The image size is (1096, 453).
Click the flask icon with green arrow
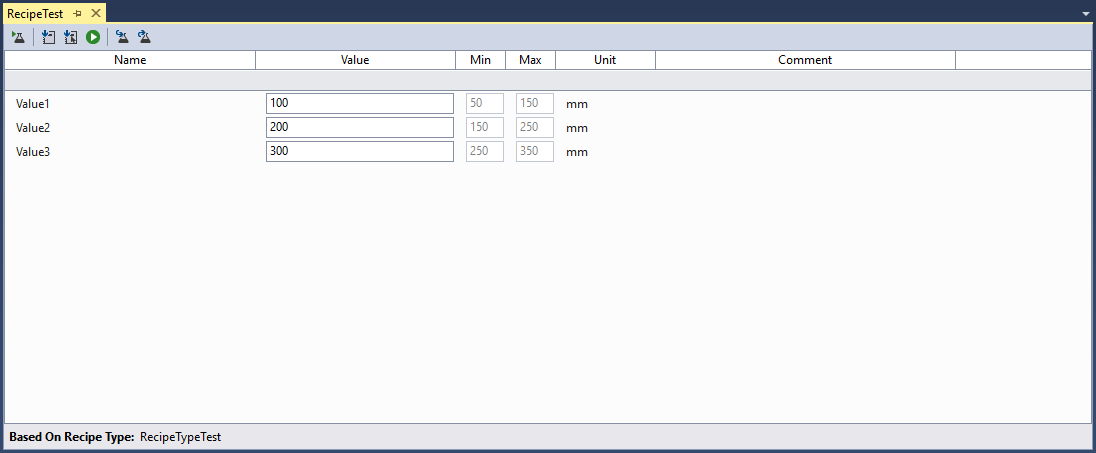click(19, 38)
